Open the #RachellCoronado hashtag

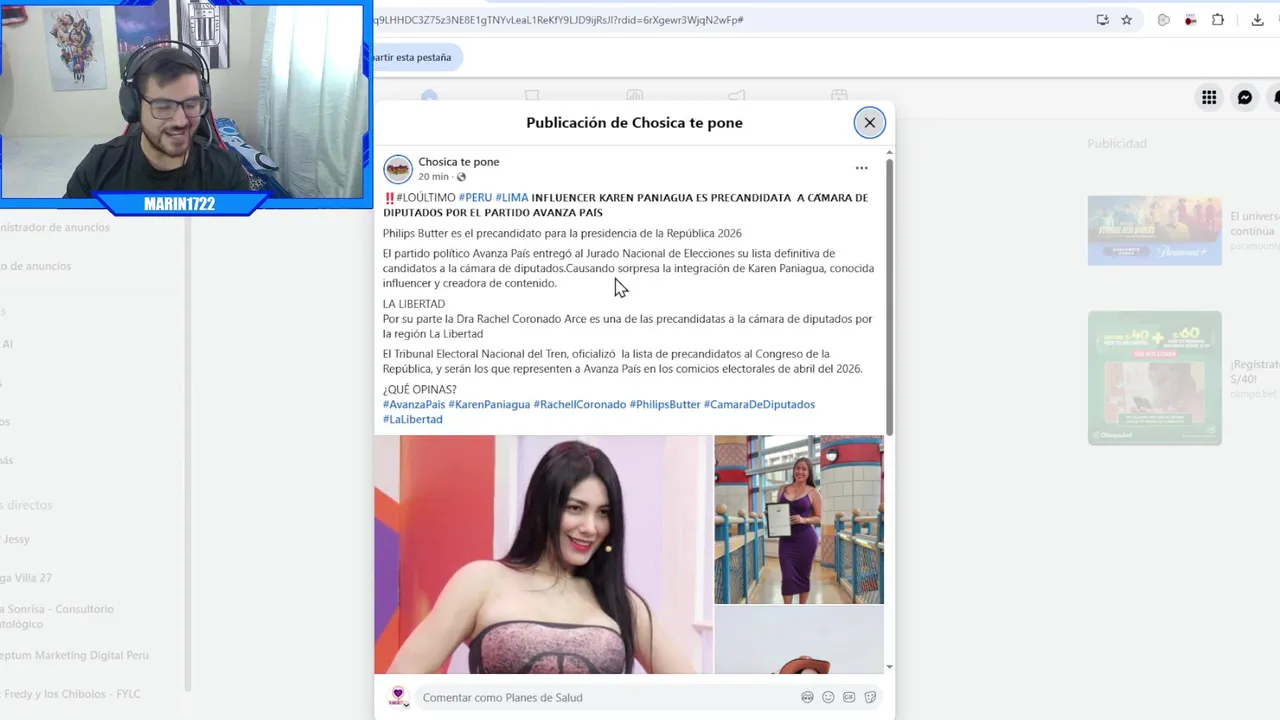click(x=579, y=405)
